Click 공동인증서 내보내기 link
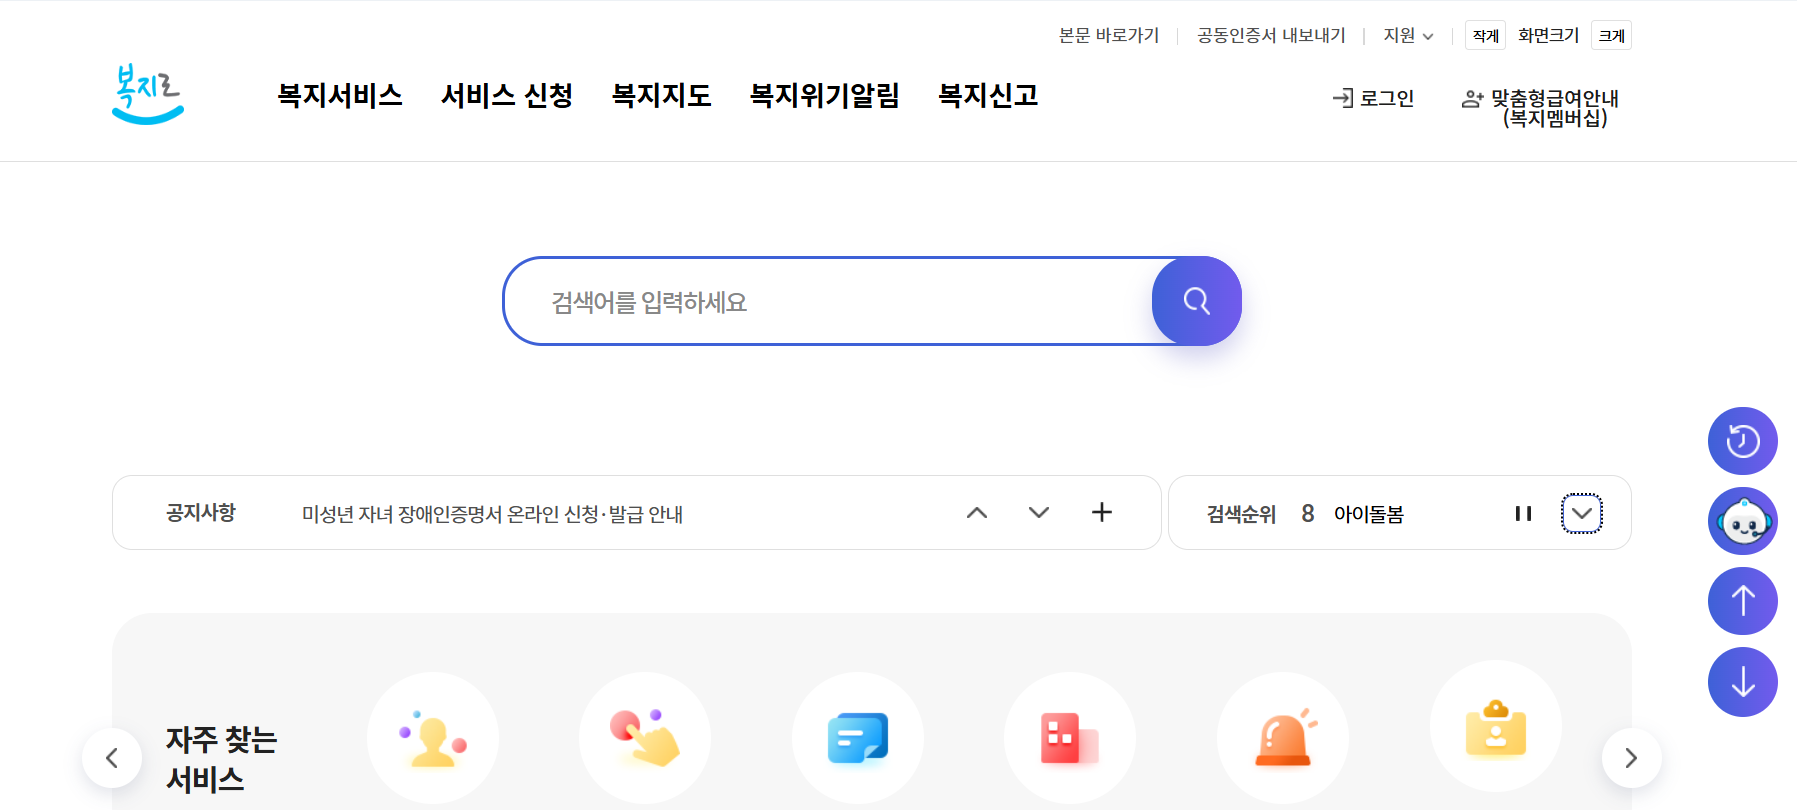 1271,35
